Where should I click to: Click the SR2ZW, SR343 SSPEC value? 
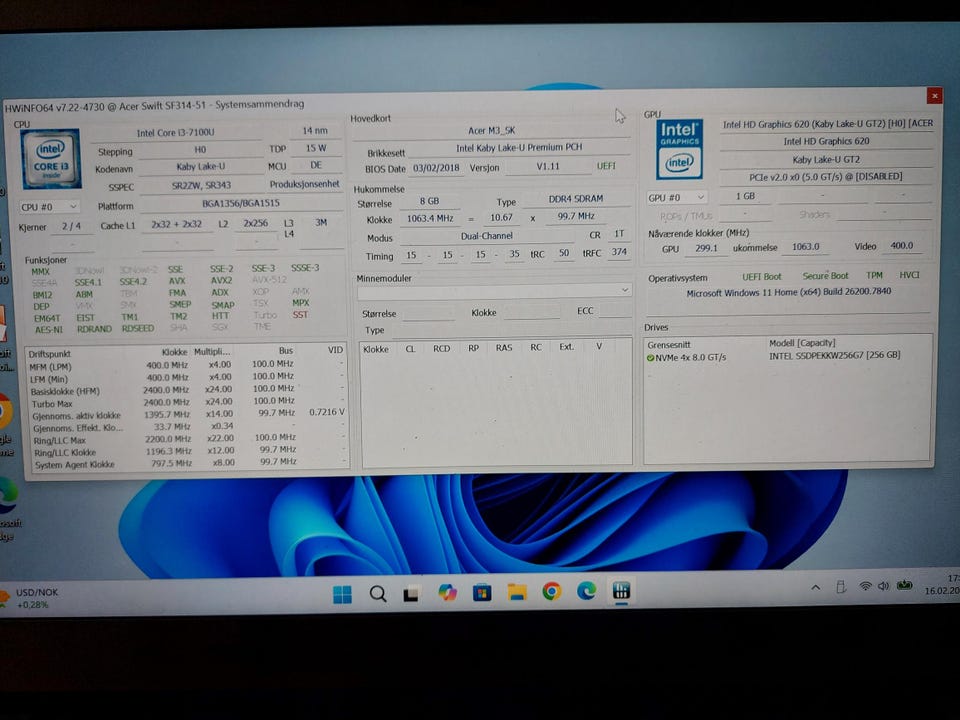201,185
